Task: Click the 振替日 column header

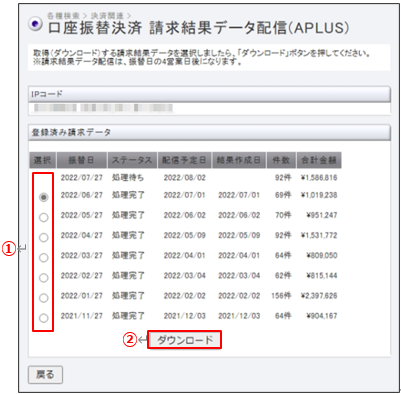Action: coord(82,160)
